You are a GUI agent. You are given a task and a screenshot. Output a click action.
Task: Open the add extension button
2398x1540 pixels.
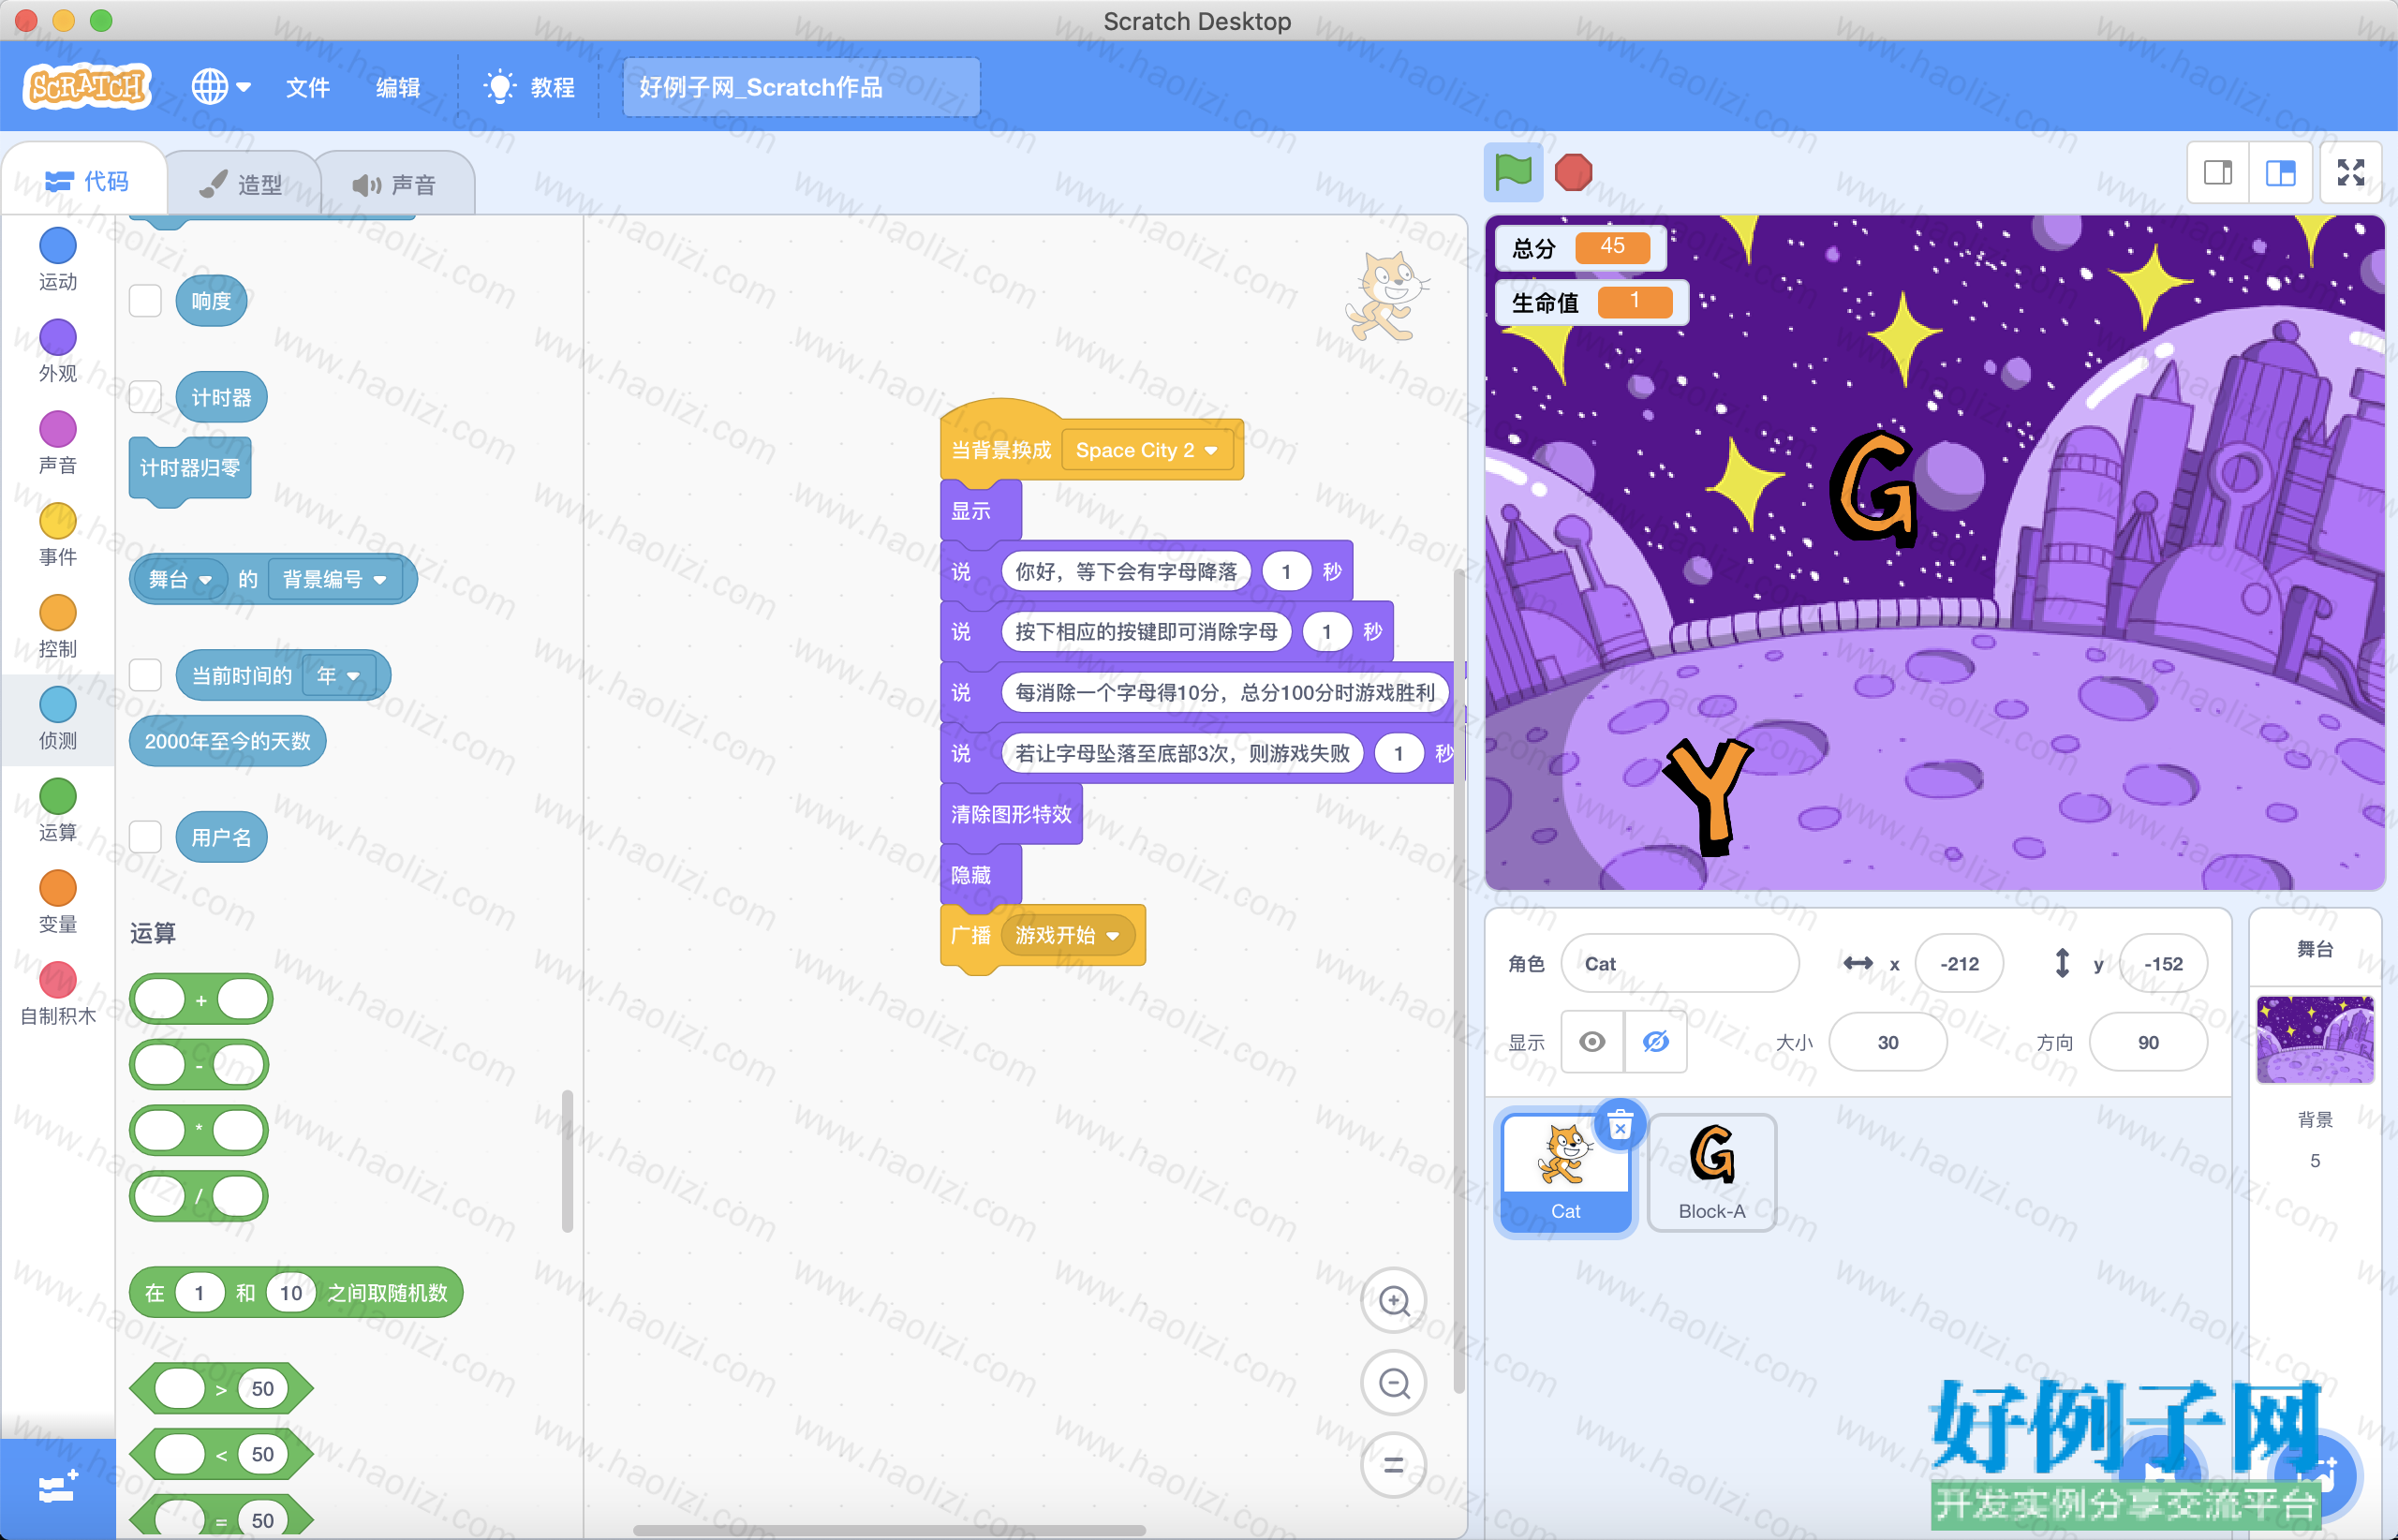point(58,1489)
